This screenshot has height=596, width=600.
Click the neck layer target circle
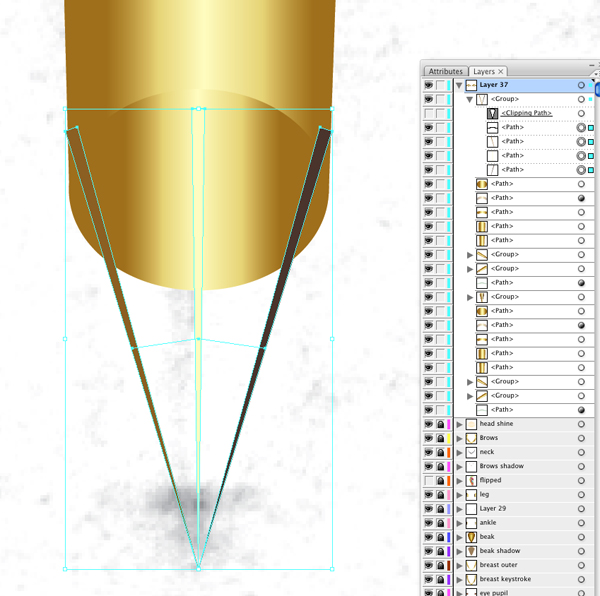coord(581,452)
